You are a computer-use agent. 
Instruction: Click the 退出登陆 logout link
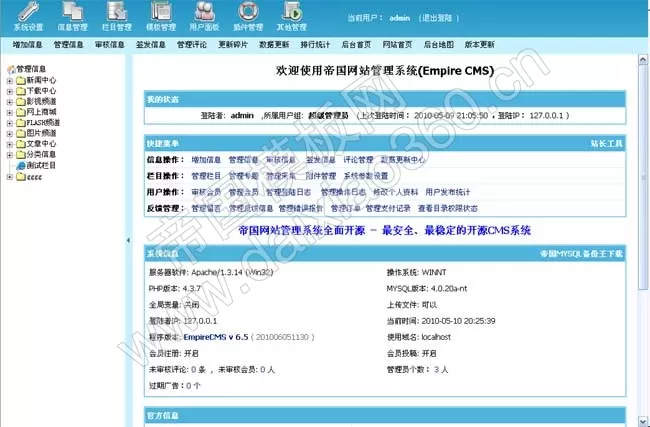[439, 18]
